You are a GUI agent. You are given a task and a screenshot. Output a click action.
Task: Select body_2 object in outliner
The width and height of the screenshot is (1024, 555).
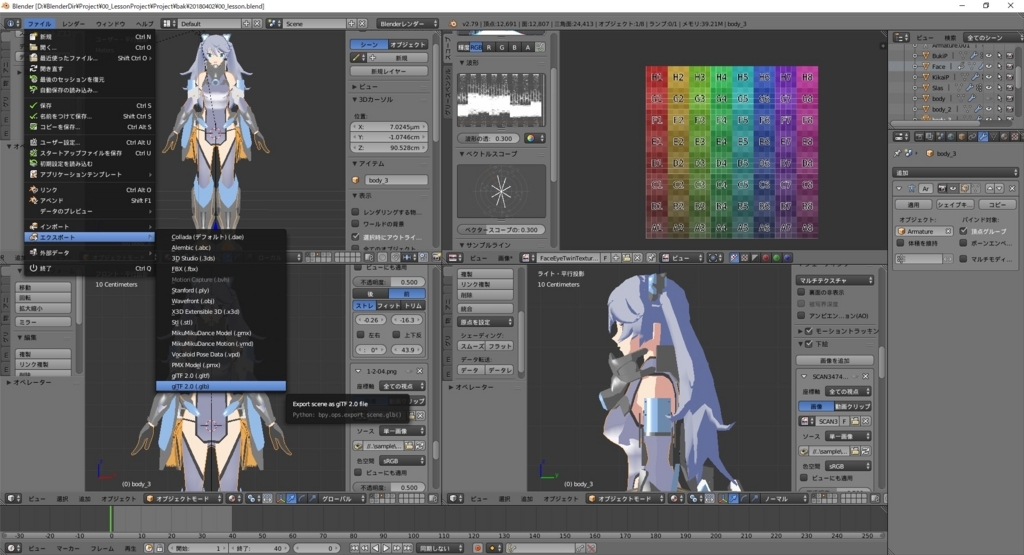pyautogui.click(x=941, y=109)
